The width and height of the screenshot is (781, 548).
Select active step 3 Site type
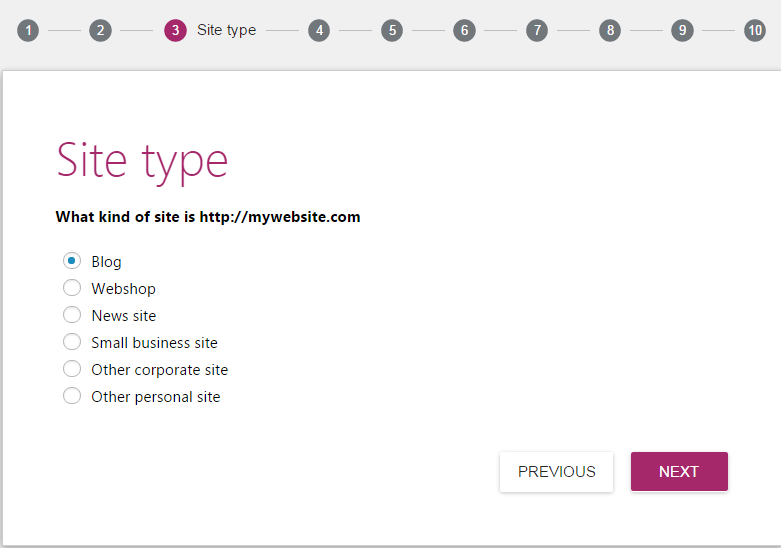tap(175, 30)
